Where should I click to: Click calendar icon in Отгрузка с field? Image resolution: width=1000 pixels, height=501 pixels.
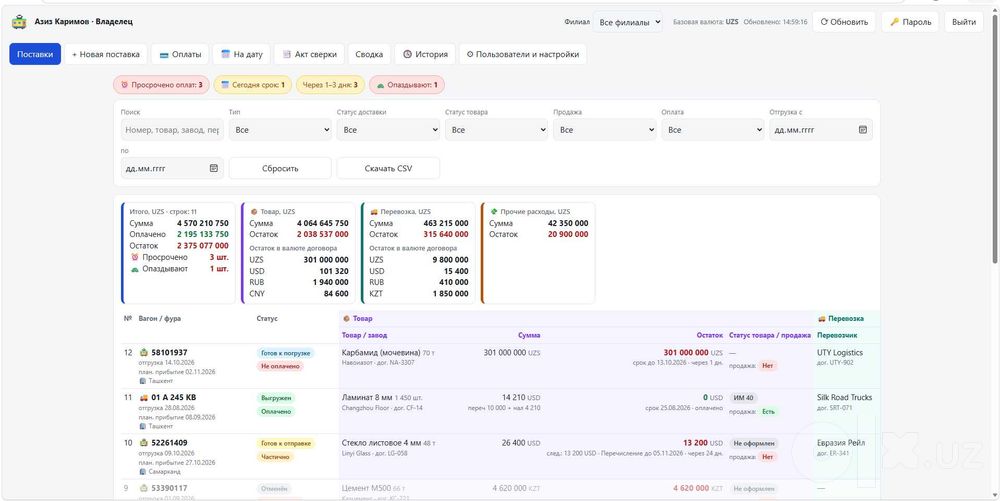[862, 129]
